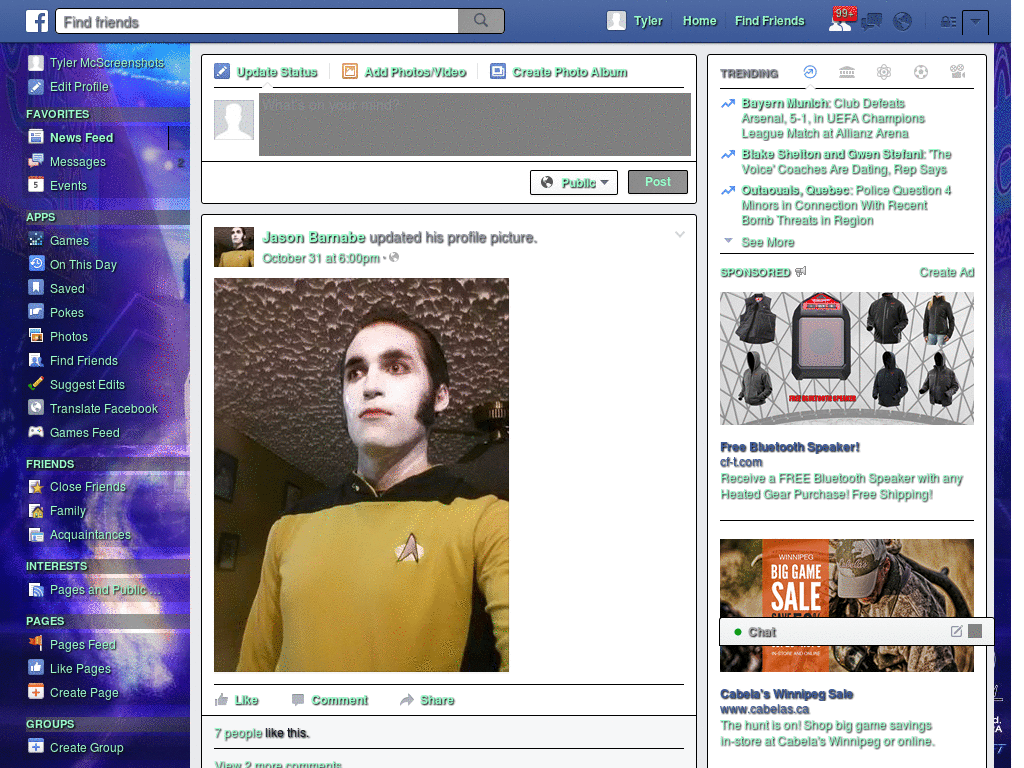Click Free Bluetooth Speaker ad image

click(846, 359)
